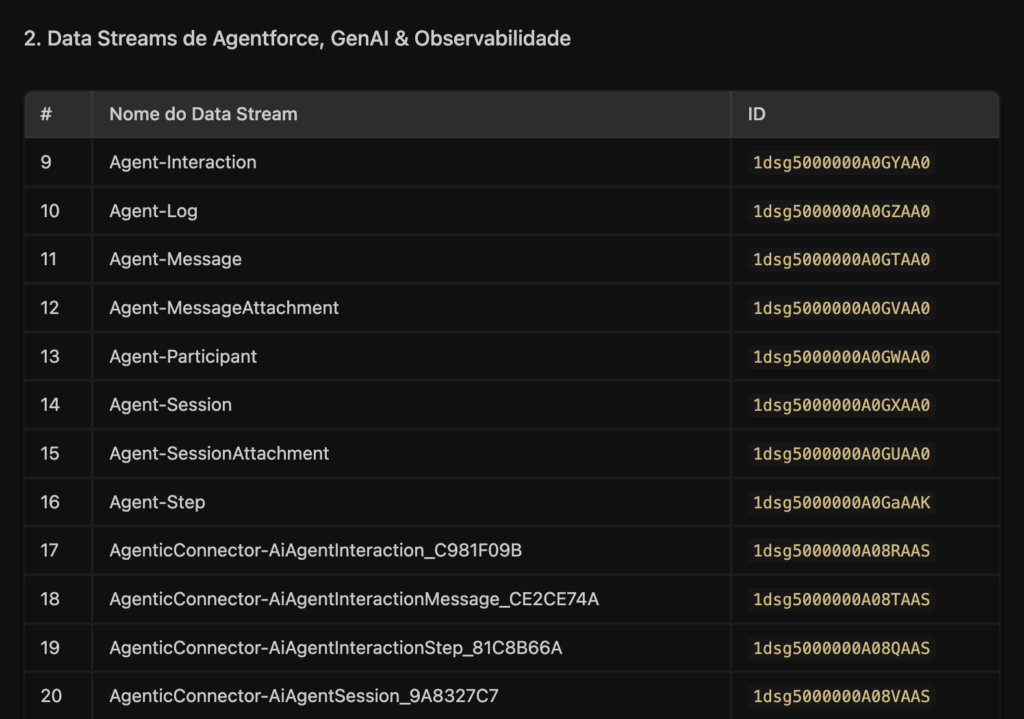
Task: Click row number 19 cell
Action: click(x=58, y=648)
